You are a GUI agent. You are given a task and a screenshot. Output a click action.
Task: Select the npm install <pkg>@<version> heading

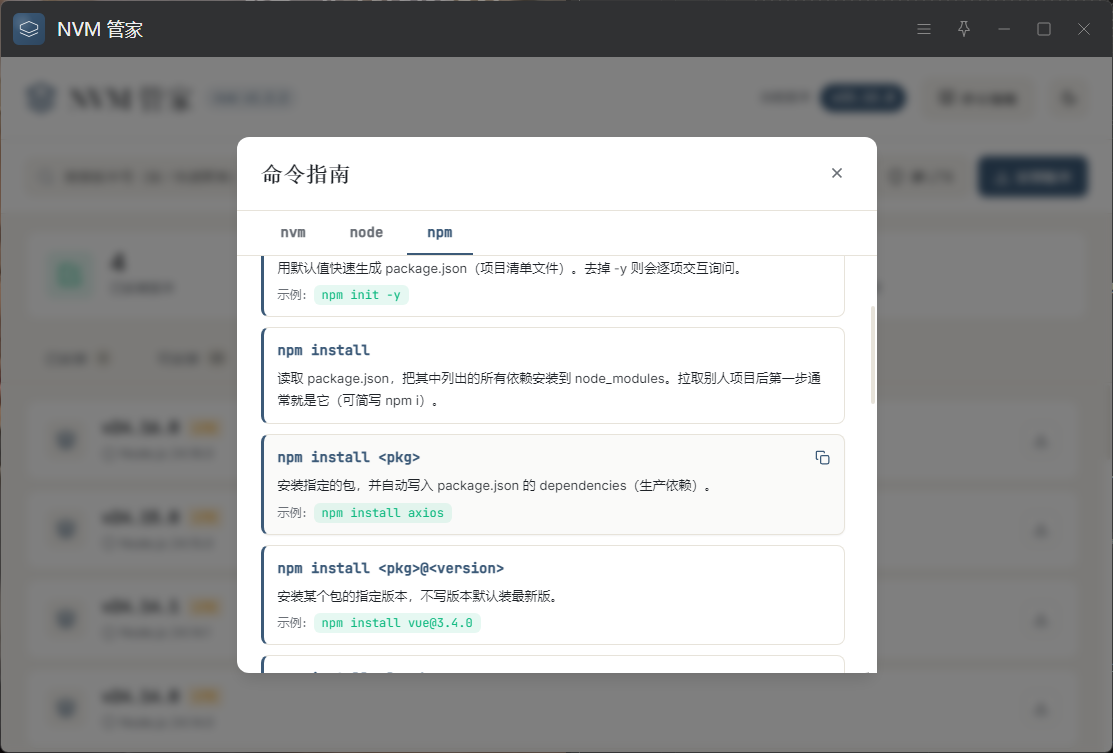(x=390, y=568)
